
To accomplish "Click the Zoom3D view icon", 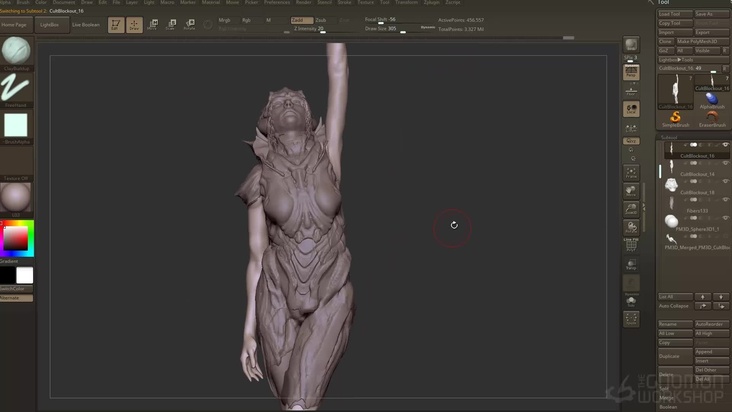I will (631, 209).
